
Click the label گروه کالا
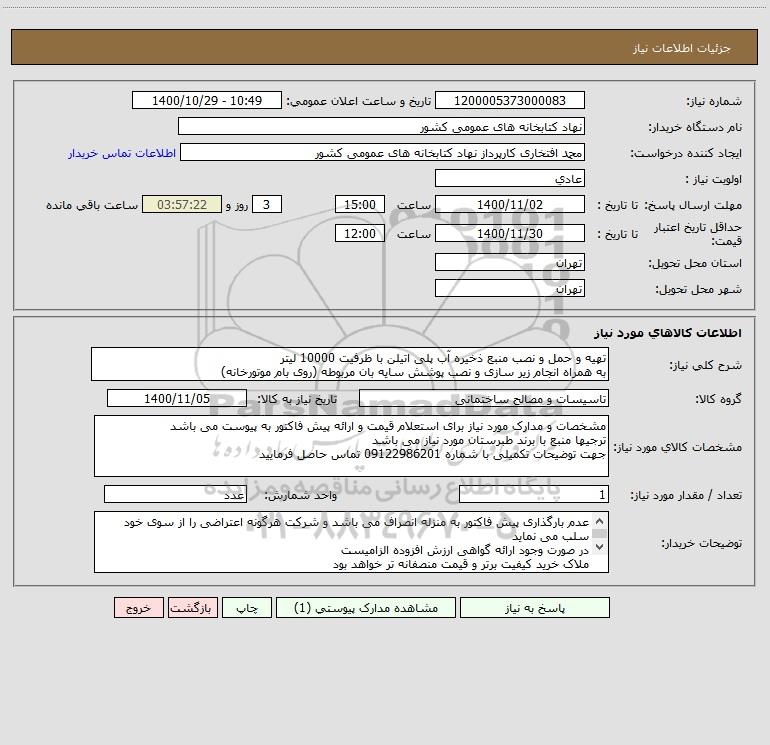click(x=718, y=399)
